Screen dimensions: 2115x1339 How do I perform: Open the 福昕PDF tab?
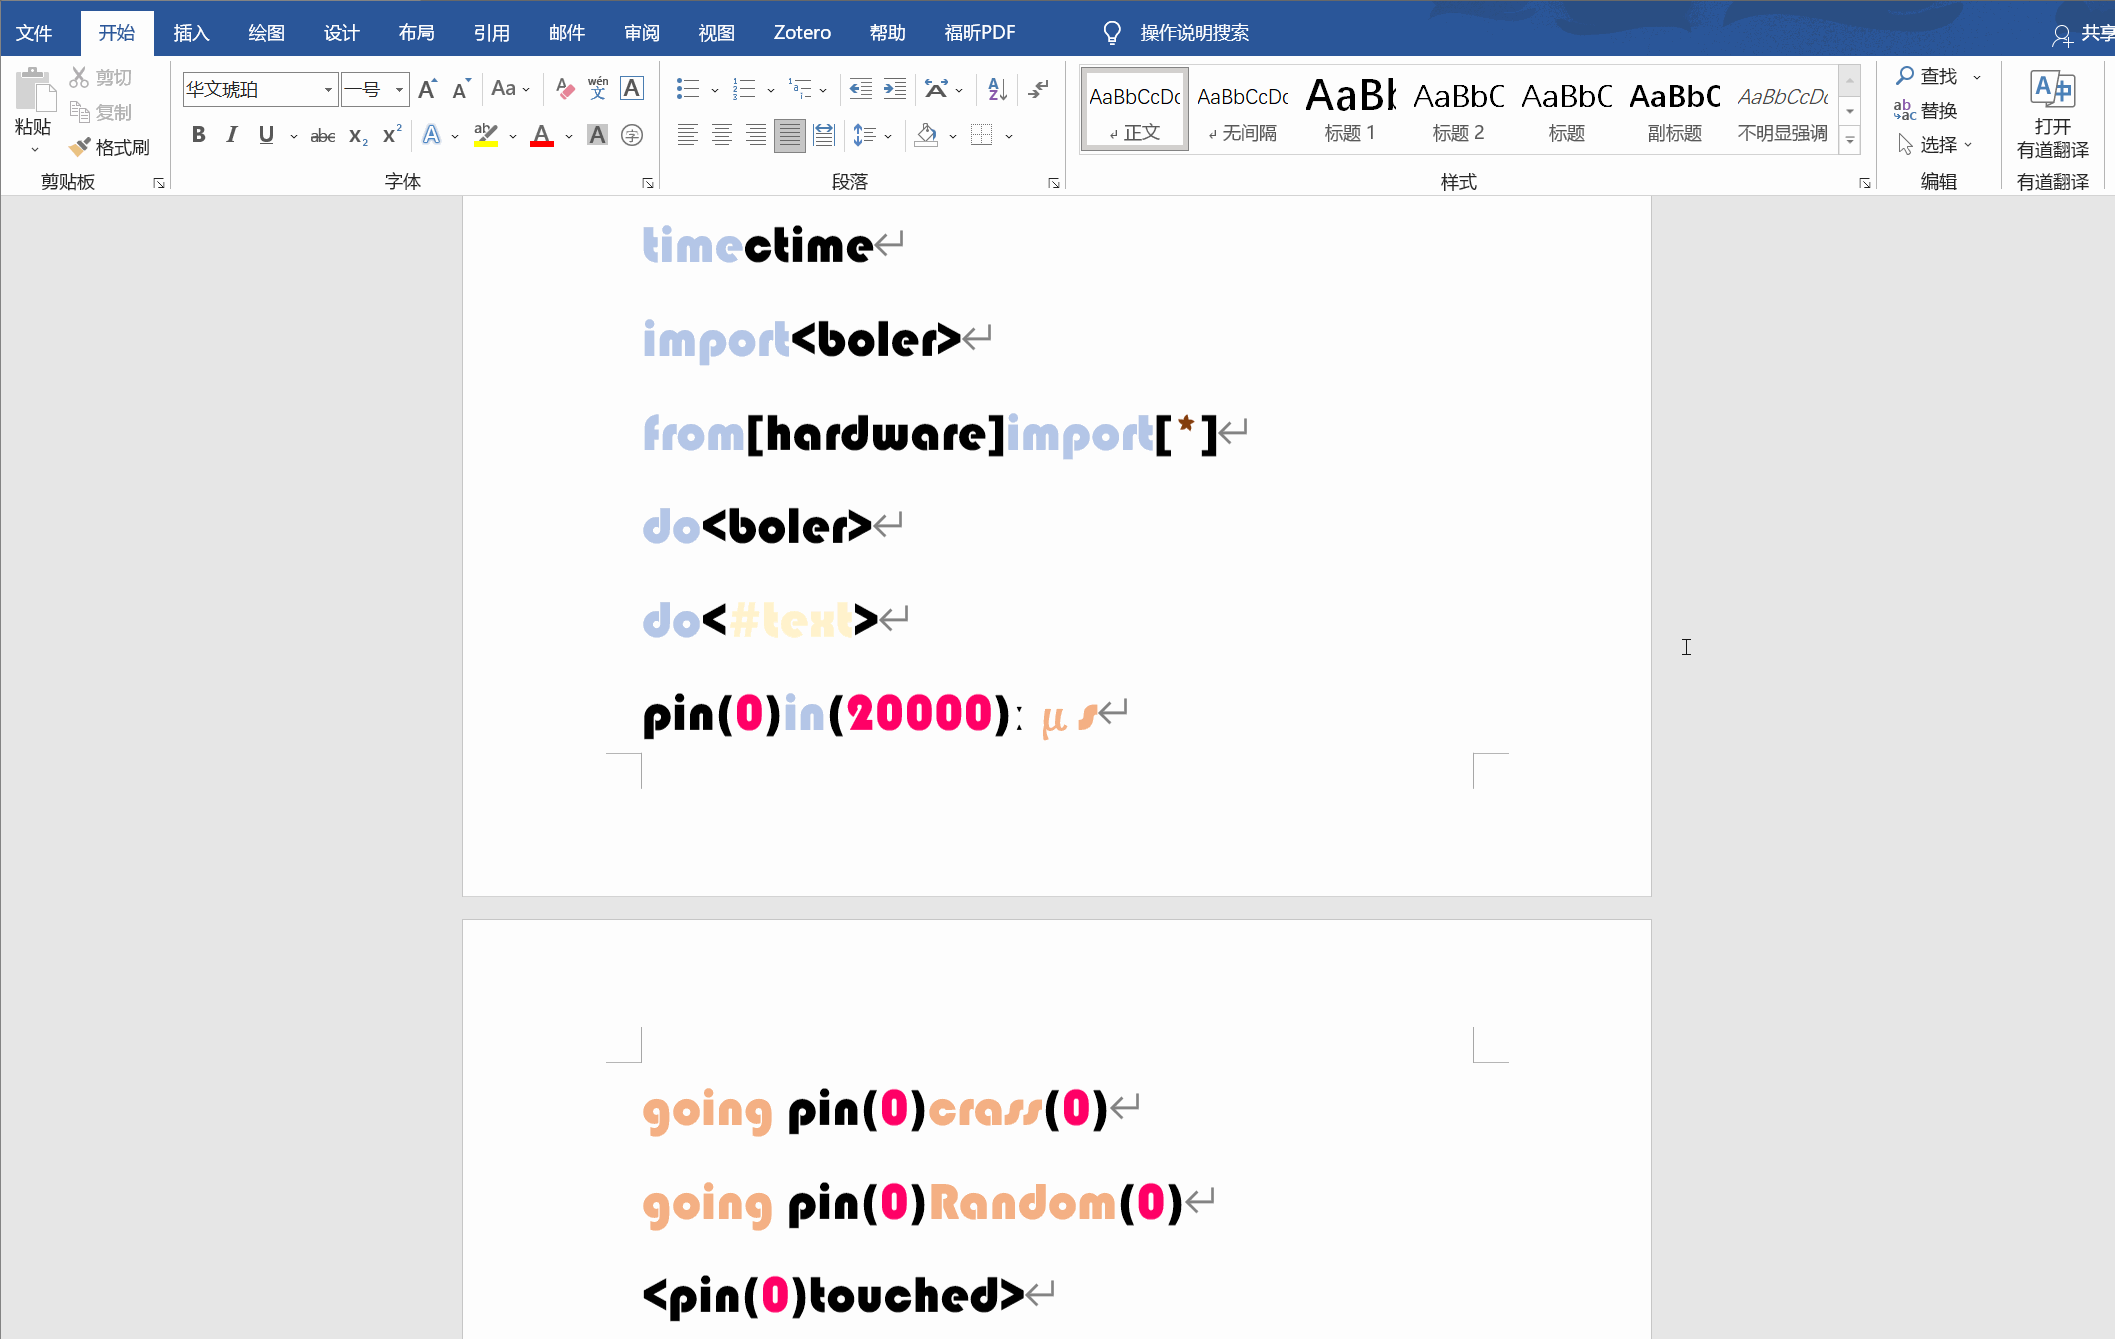tap(980, 33)
